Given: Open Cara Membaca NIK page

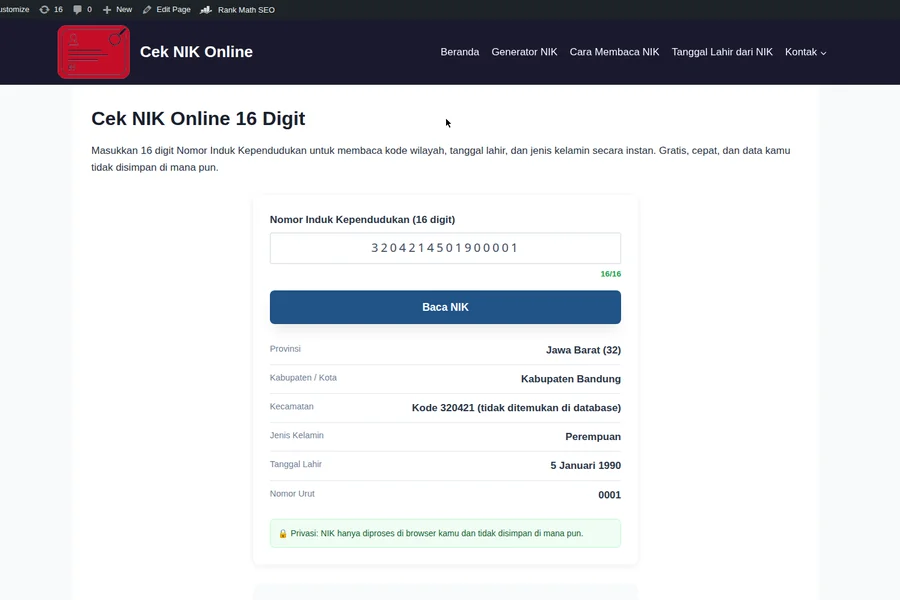Looking at the screenshot, I should pyautogui.click(x=614, y=52).
